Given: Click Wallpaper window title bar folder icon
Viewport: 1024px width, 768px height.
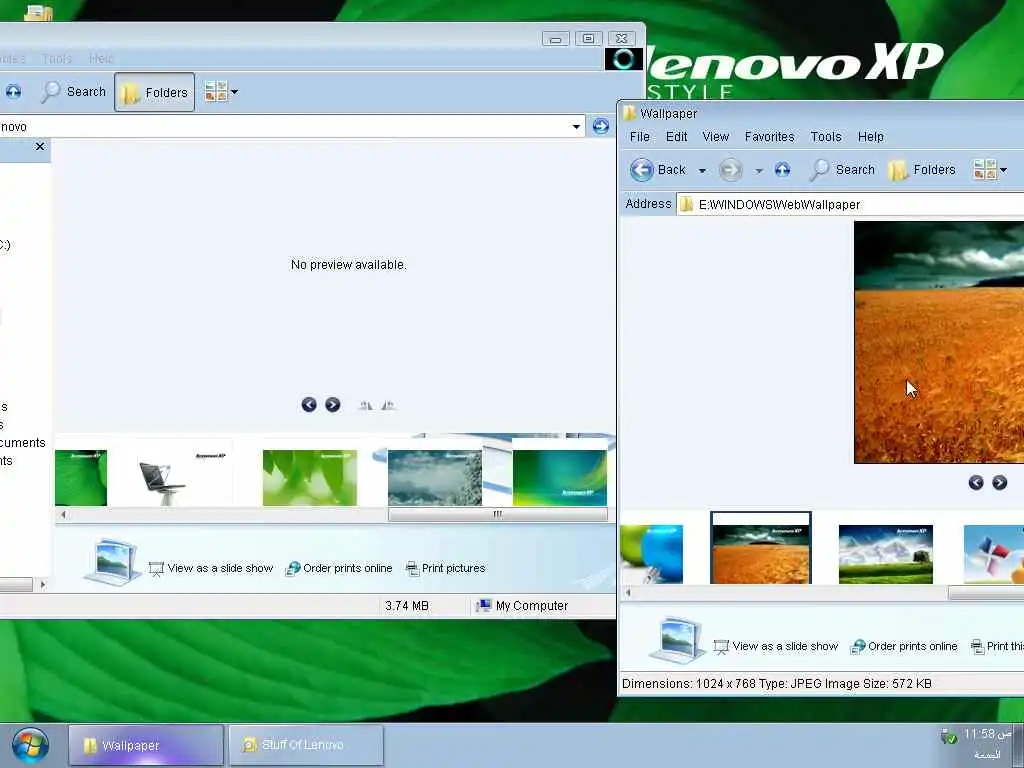Looking at the screenshot, I should click(x=629, y=114).
